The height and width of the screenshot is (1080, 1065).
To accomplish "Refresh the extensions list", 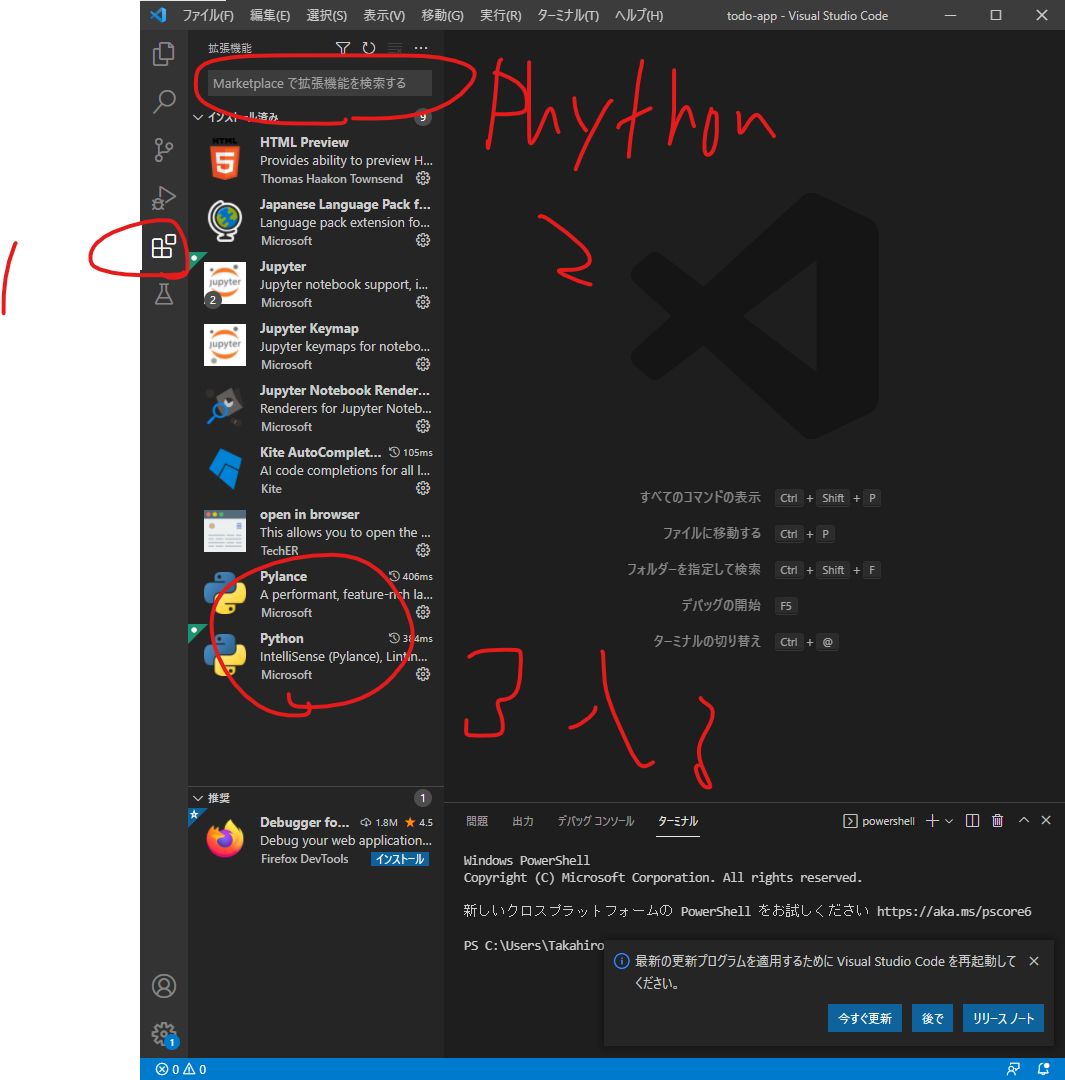I will click(368, 47).
